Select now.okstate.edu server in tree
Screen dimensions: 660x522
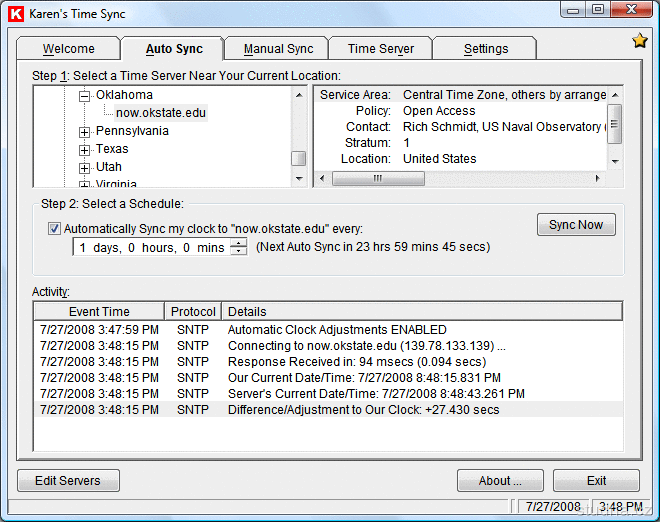[x=160, y=113]
